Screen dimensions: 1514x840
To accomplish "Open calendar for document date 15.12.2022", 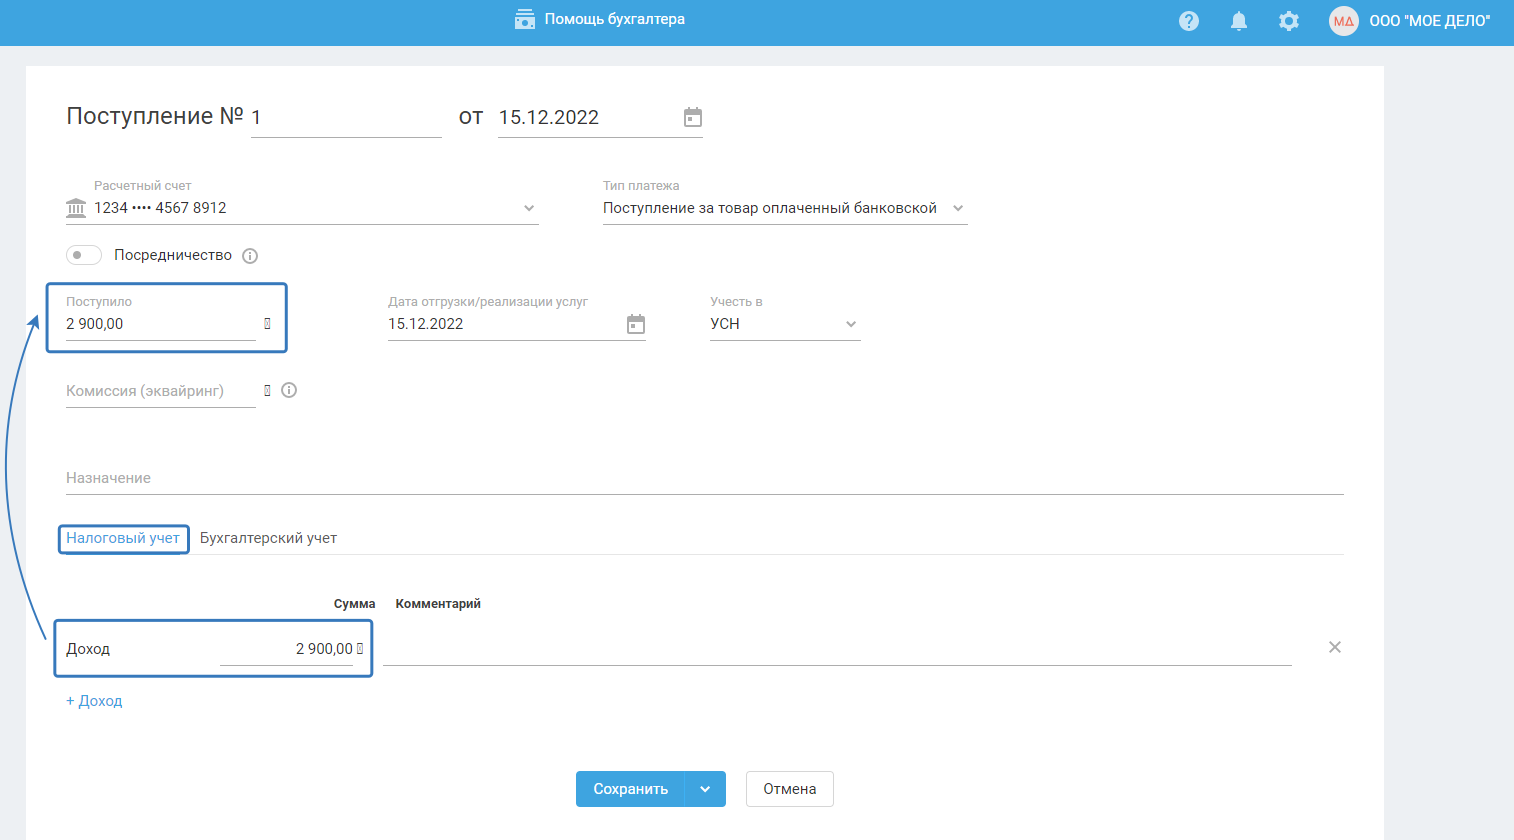I will click(693, 117).
